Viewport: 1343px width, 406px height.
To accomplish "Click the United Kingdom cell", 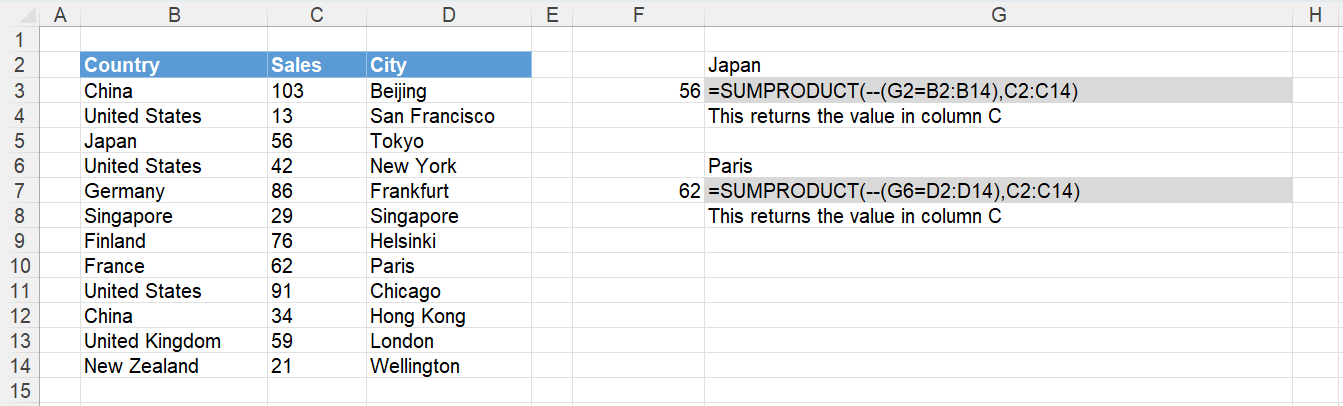I will (x=174, y=341).
